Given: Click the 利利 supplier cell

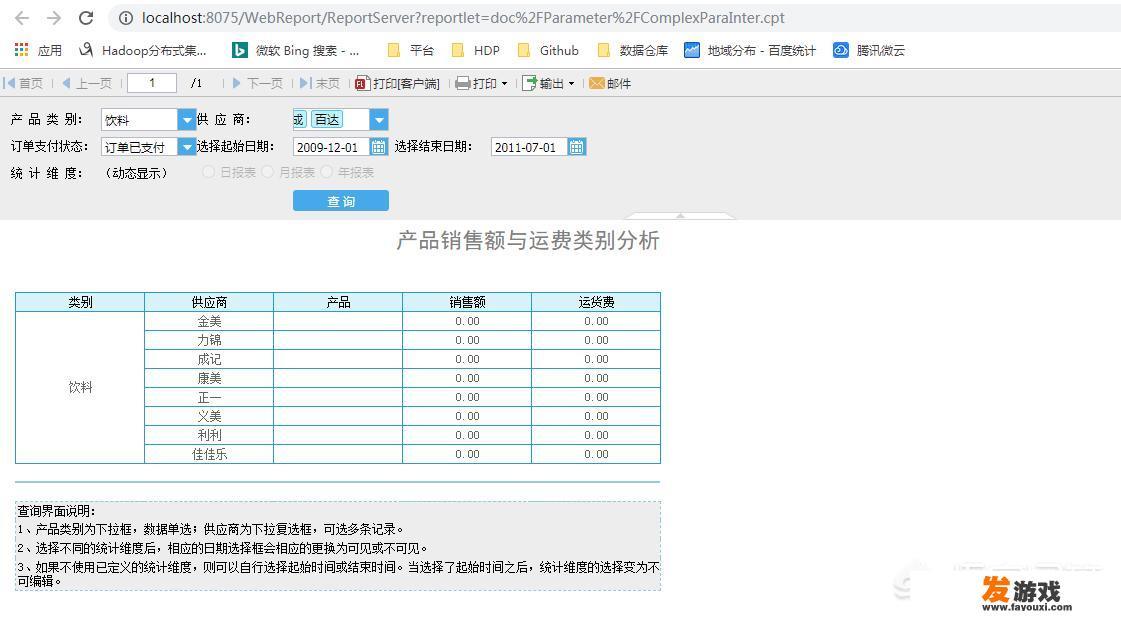Looking at the screenshot, I should 209,434.
